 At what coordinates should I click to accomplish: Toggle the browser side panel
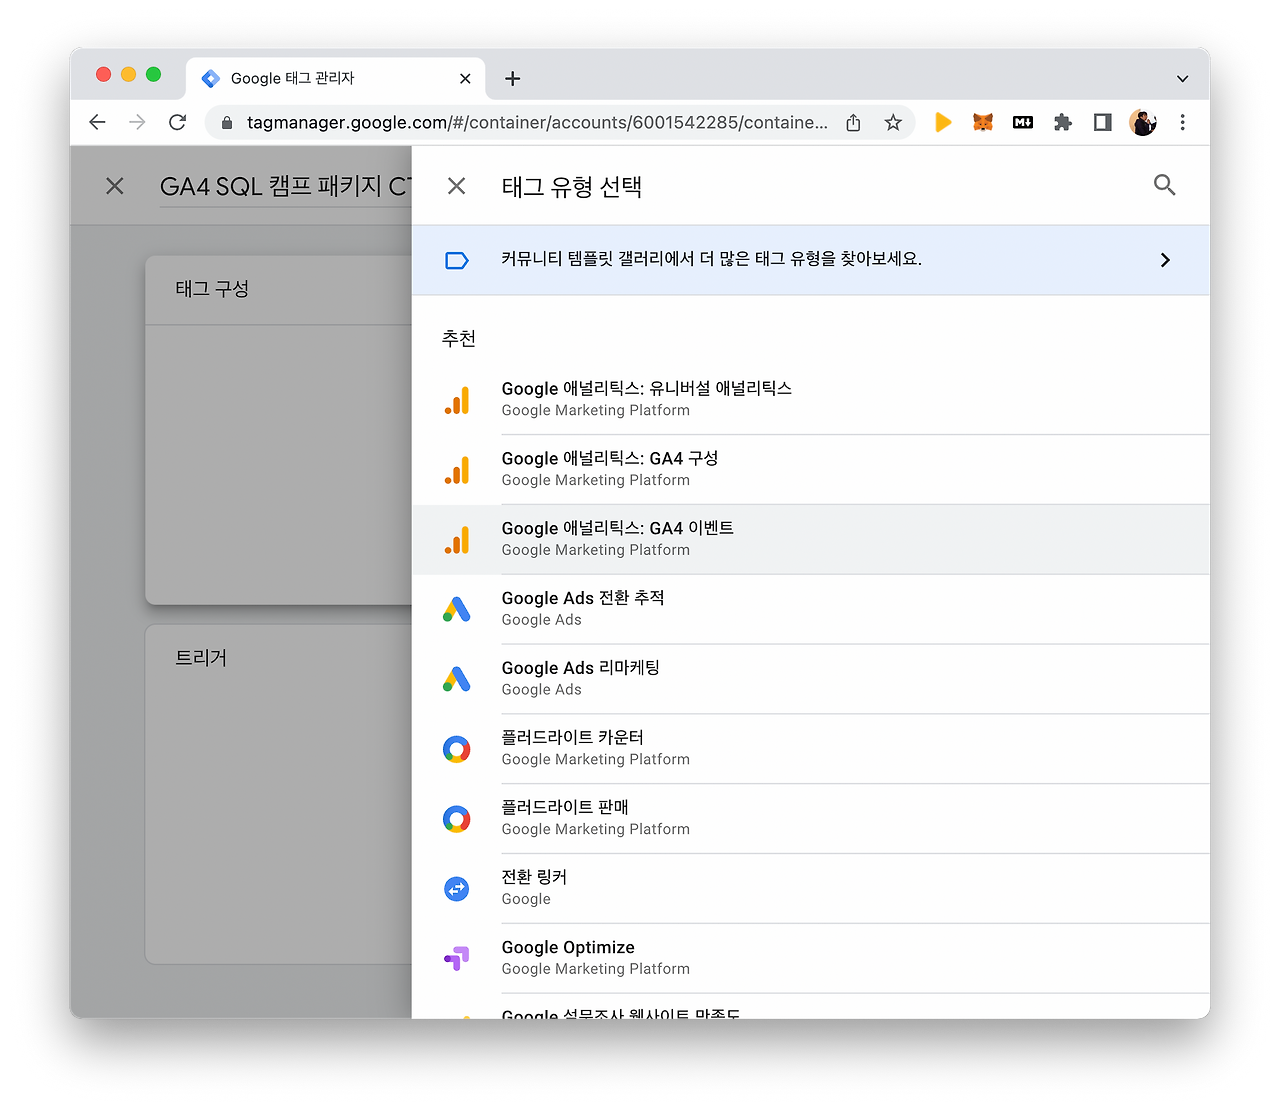[1102, 122]
